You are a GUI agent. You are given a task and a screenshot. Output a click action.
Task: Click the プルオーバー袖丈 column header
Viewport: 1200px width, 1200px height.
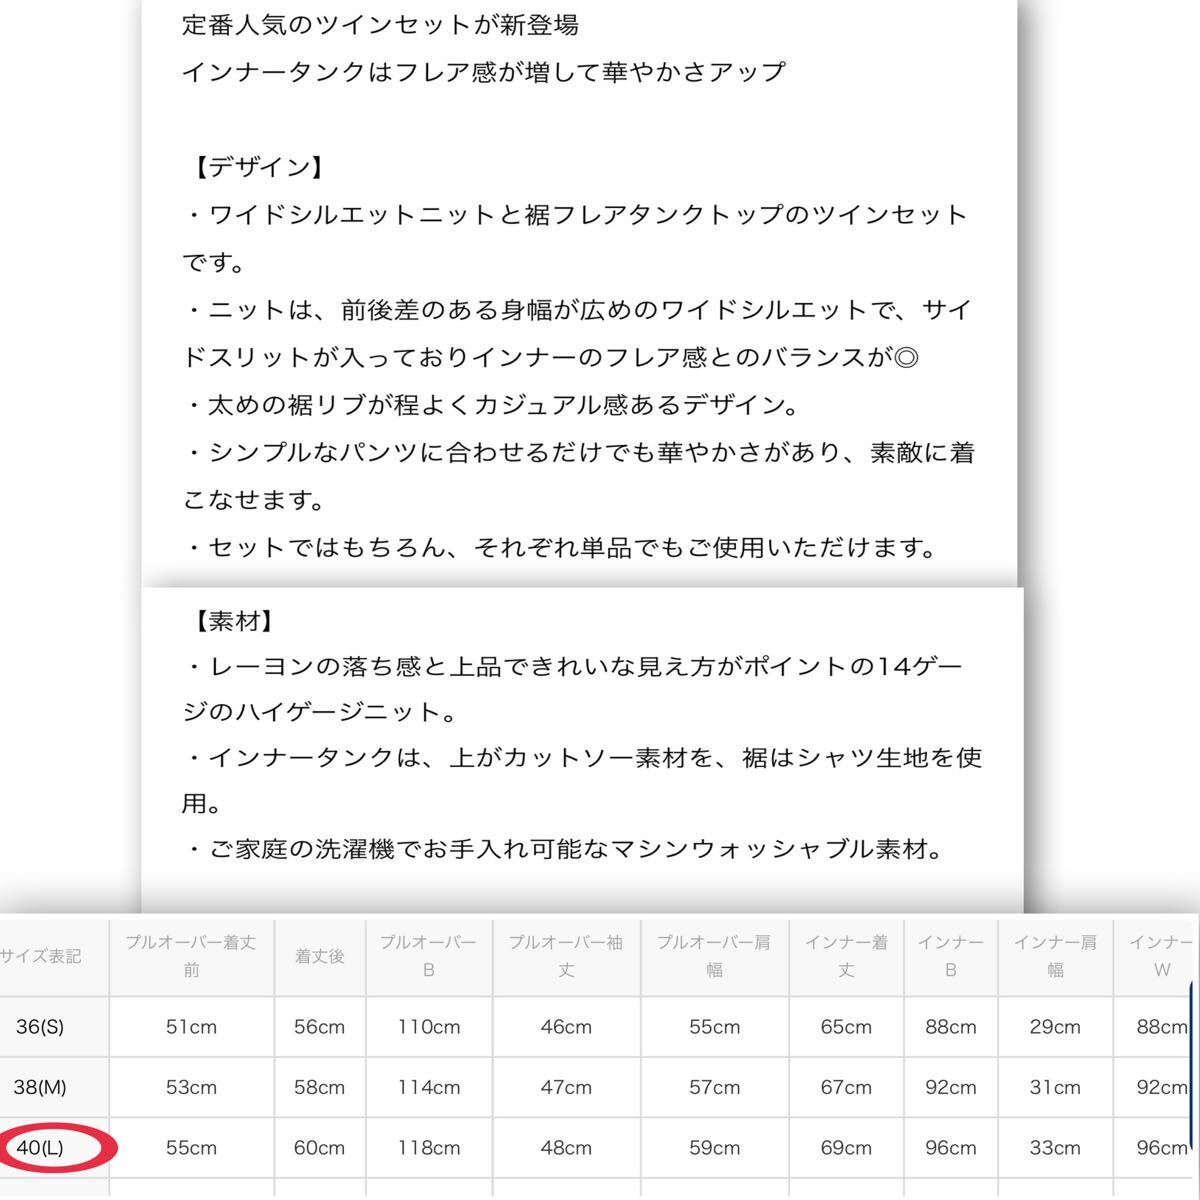566,956
